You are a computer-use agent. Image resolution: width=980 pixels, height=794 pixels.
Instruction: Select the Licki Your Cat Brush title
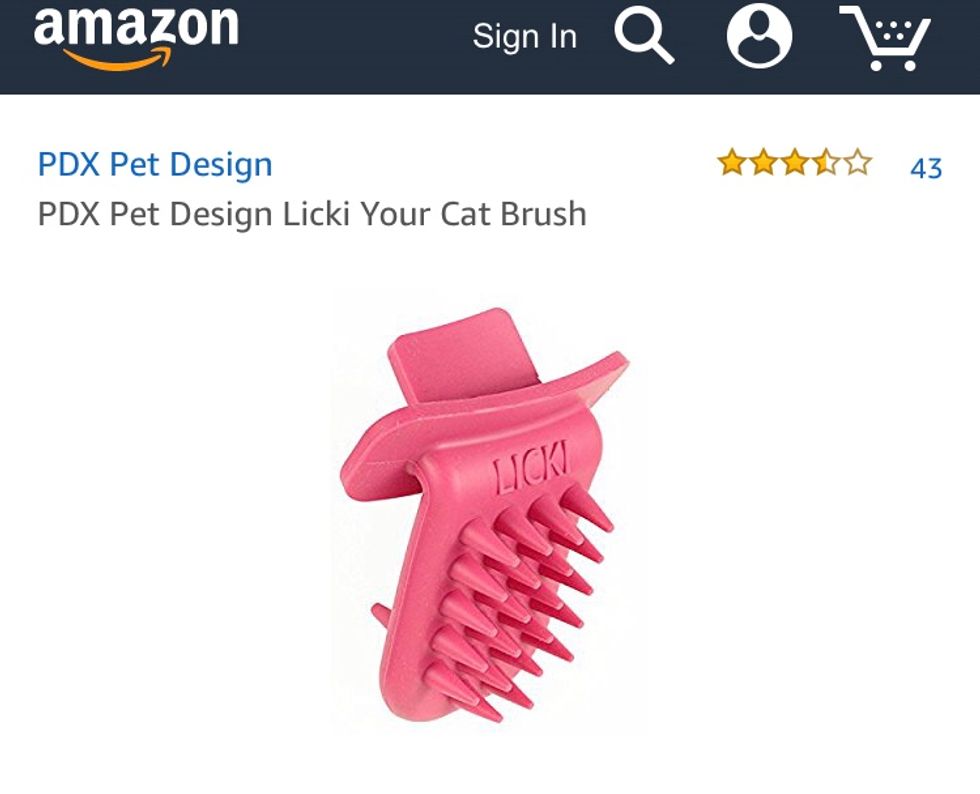tap(312, 214)
